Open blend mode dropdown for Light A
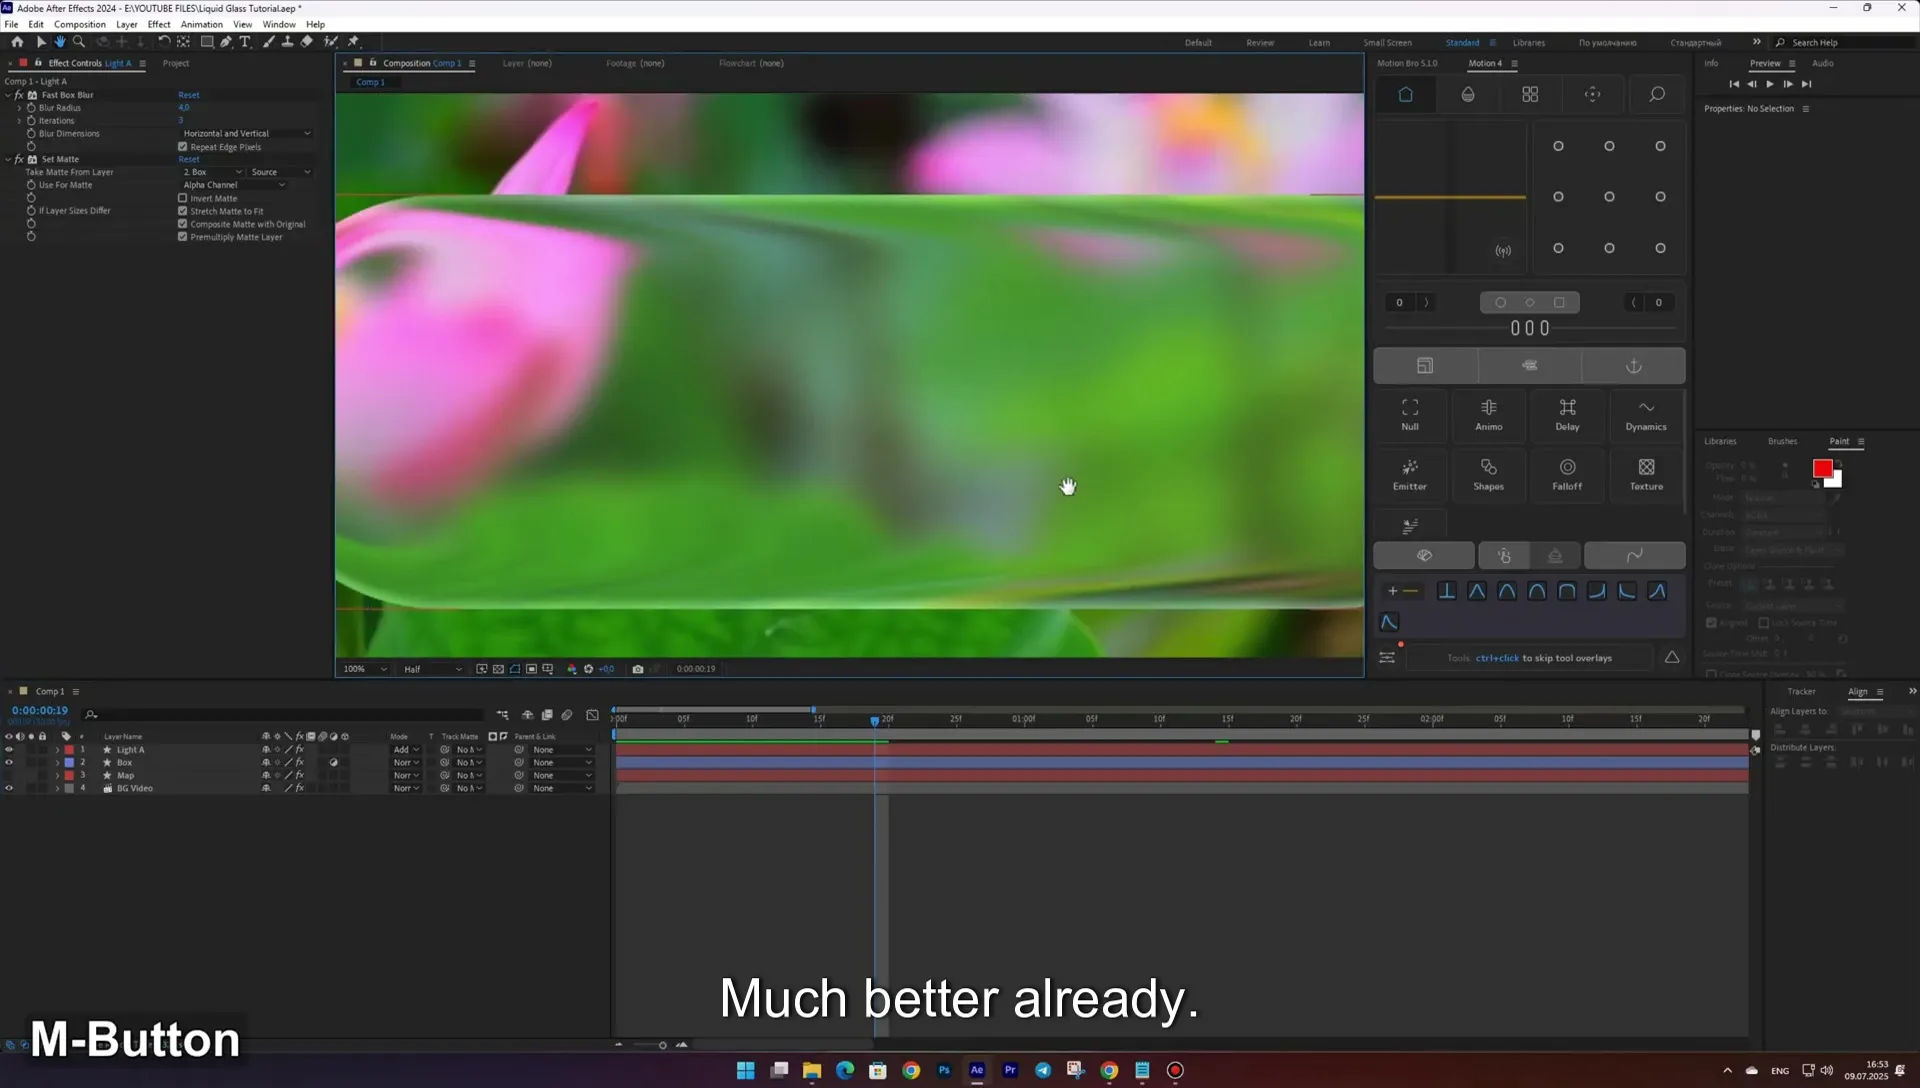This screenshot has width=1920, height=1088. [405, 750]
